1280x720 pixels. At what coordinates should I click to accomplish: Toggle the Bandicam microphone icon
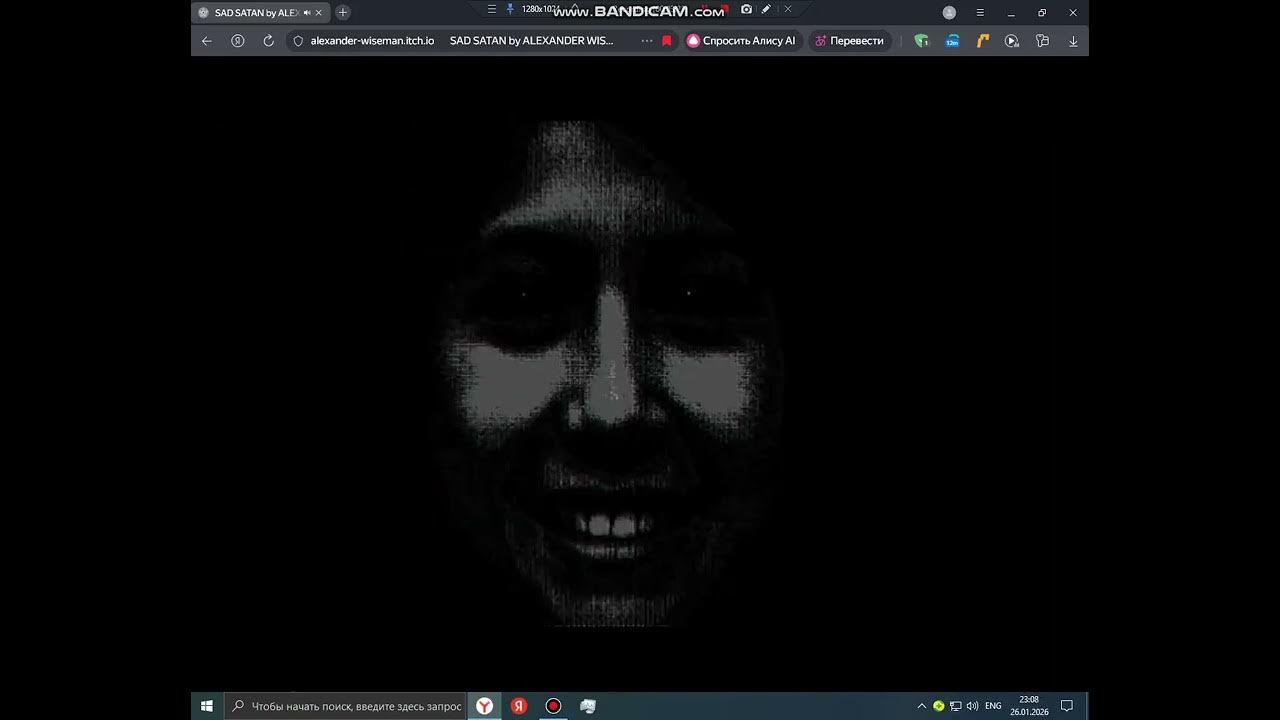(x=509, y=9)
